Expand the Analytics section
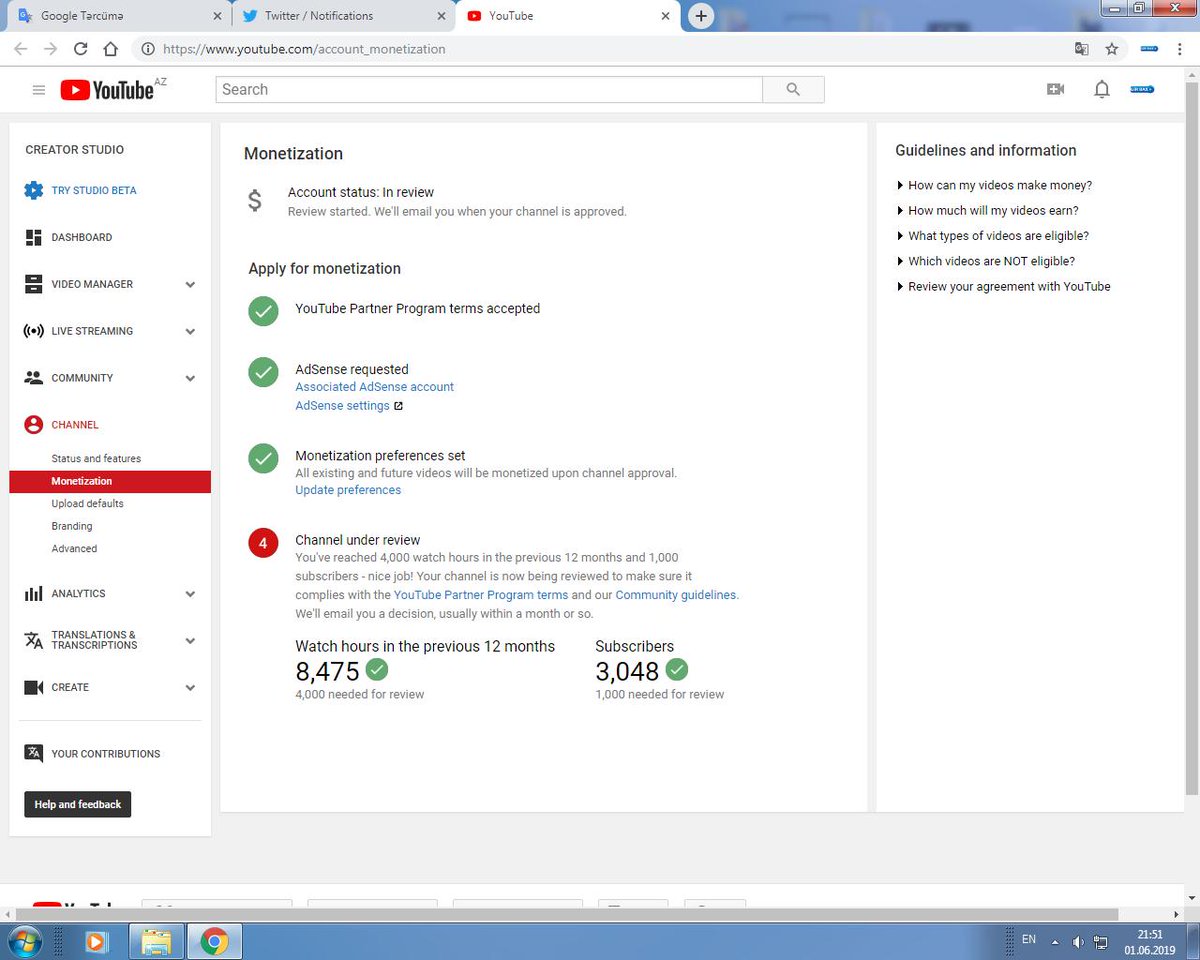This screenshot has height=960, width=1200. coord(190,594)
